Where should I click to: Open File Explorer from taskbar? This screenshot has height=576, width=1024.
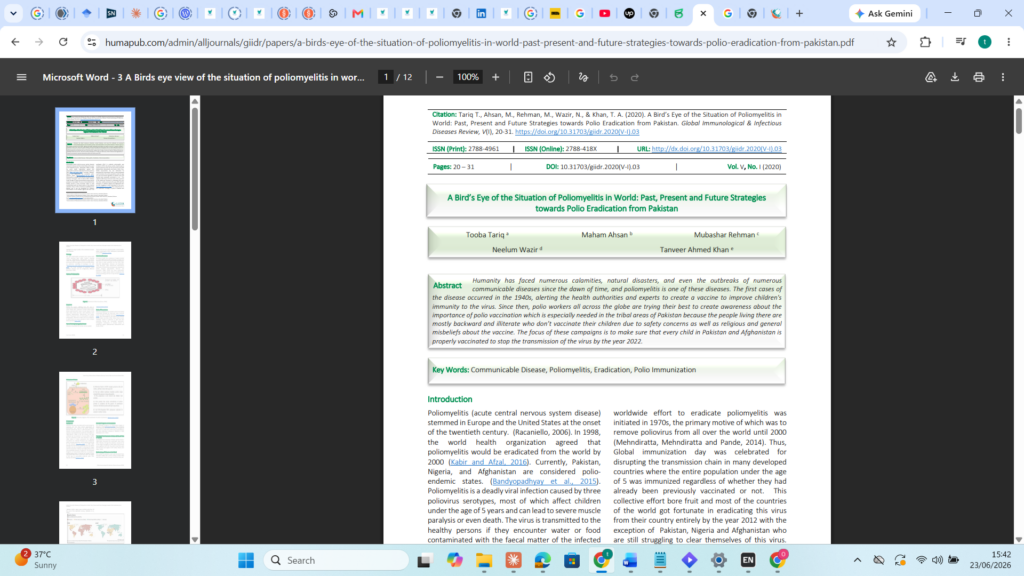pyautogui.click(x=484, y=560)
